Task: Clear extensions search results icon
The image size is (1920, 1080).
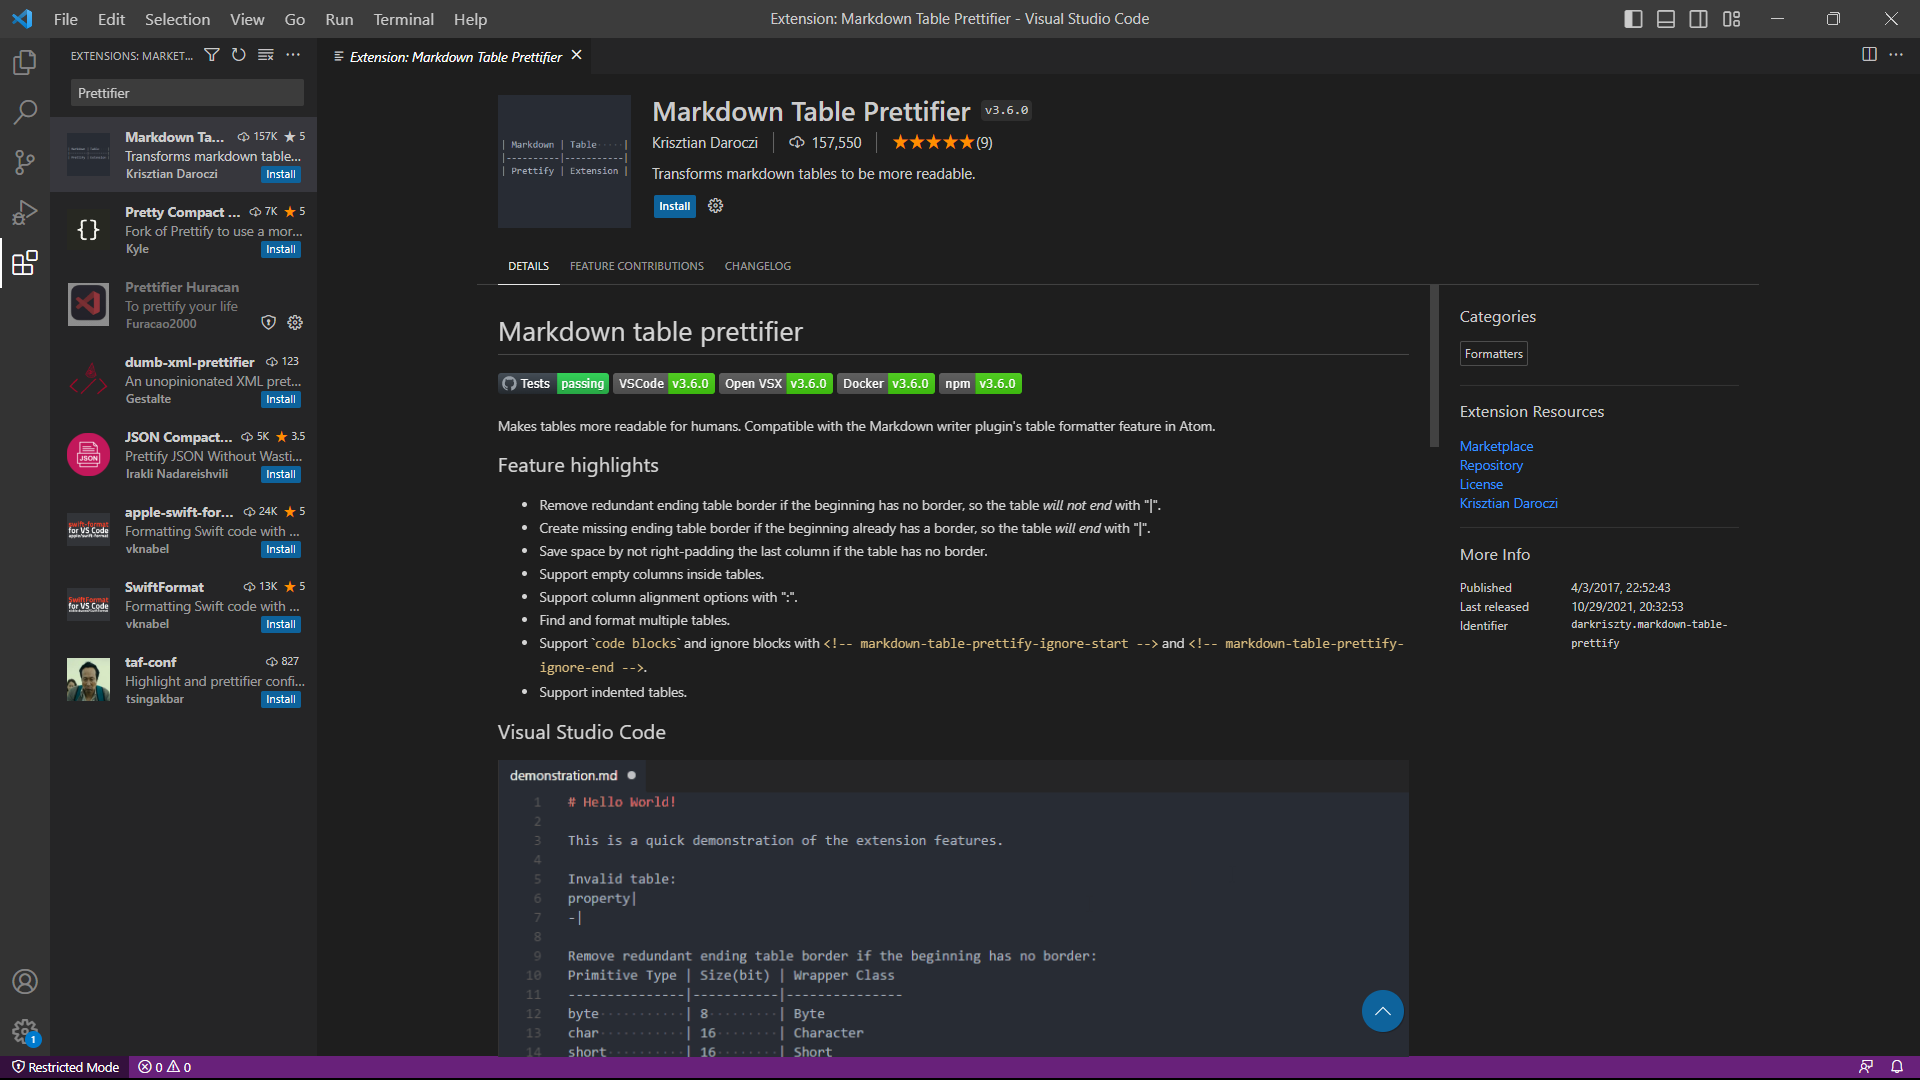Action: [x=266, y=55]
